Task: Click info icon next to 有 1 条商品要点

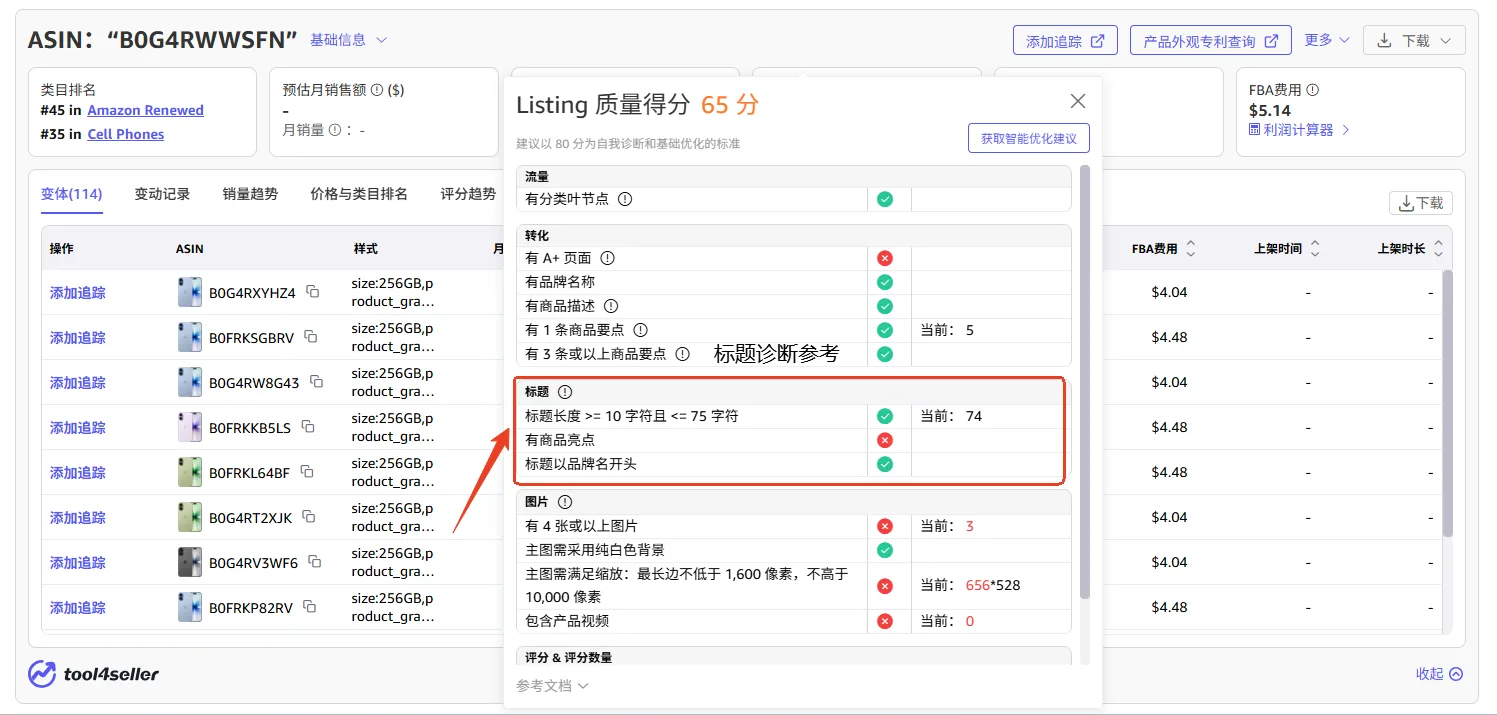Action: click(641, 330)
